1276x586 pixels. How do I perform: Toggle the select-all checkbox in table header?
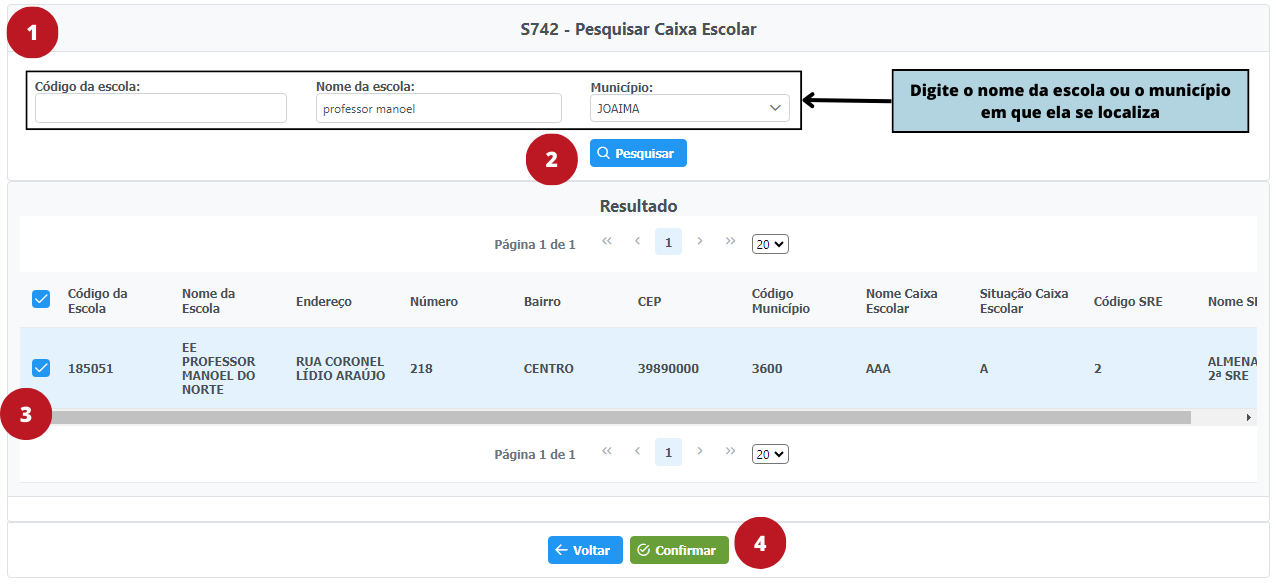(41, 299)
